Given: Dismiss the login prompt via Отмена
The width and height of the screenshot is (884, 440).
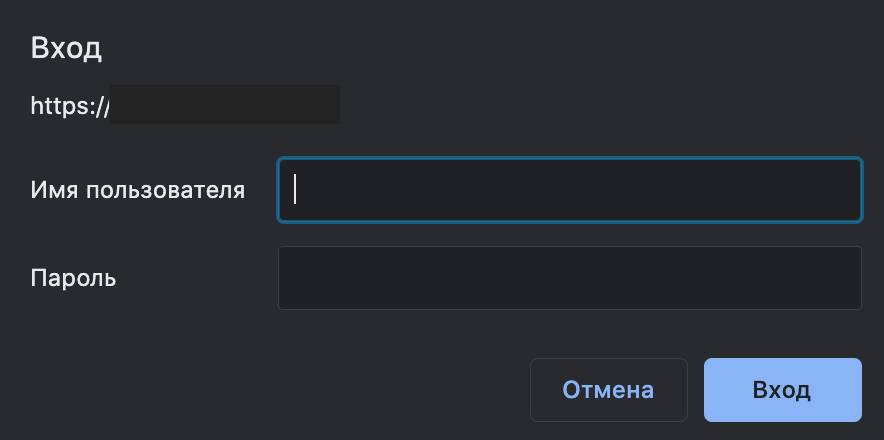Looking at the screenshot, I should point(608,390).
